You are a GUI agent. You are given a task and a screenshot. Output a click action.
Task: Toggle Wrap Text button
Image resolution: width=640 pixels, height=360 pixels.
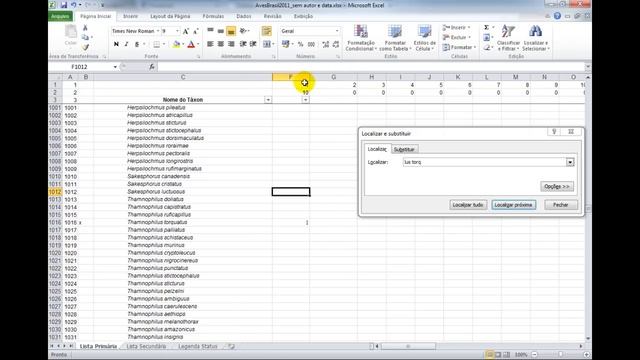(x=267, y=31)
